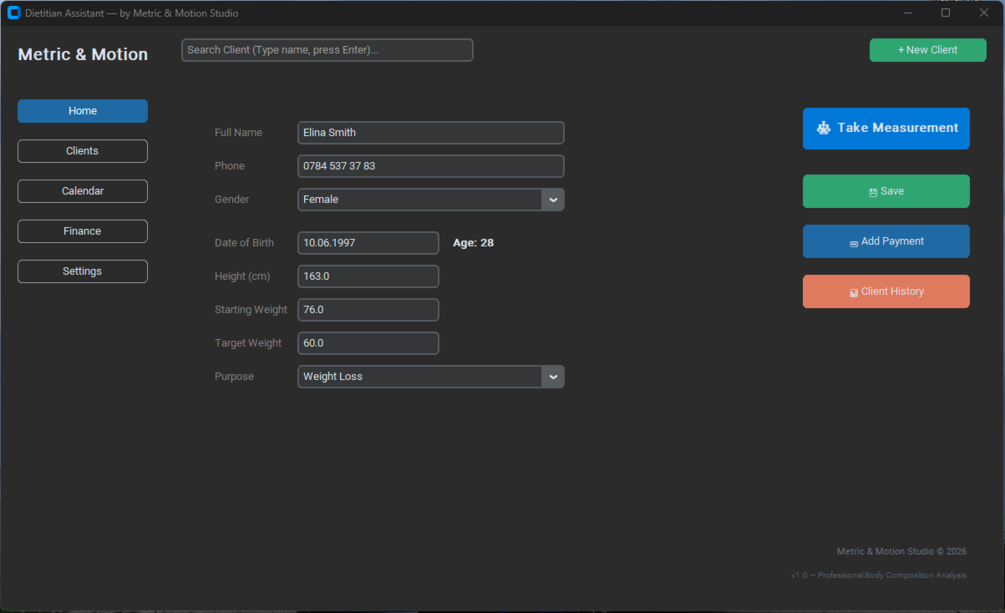
Task: Open the Clients section
Action: click(83, 151)
